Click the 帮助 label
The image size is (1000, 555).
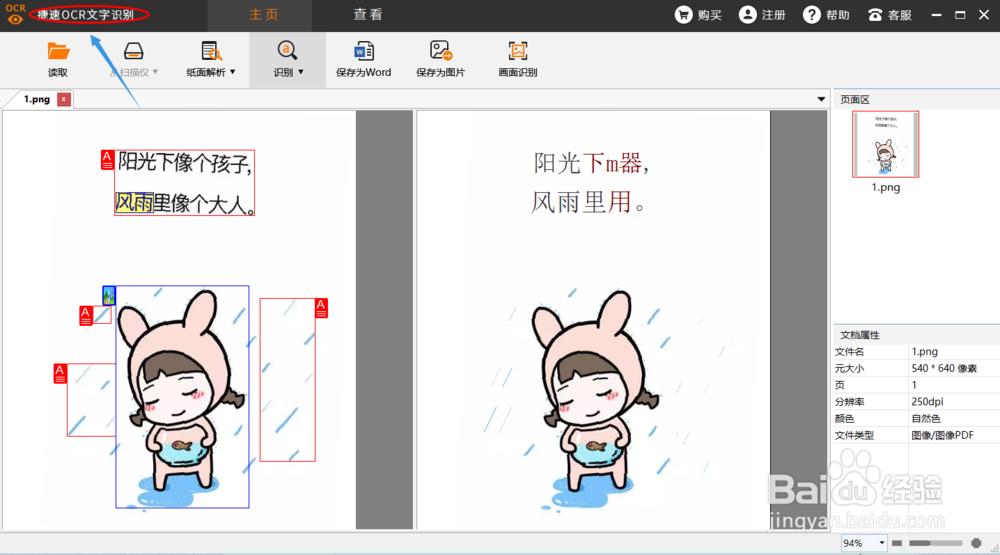click(838, 15)
